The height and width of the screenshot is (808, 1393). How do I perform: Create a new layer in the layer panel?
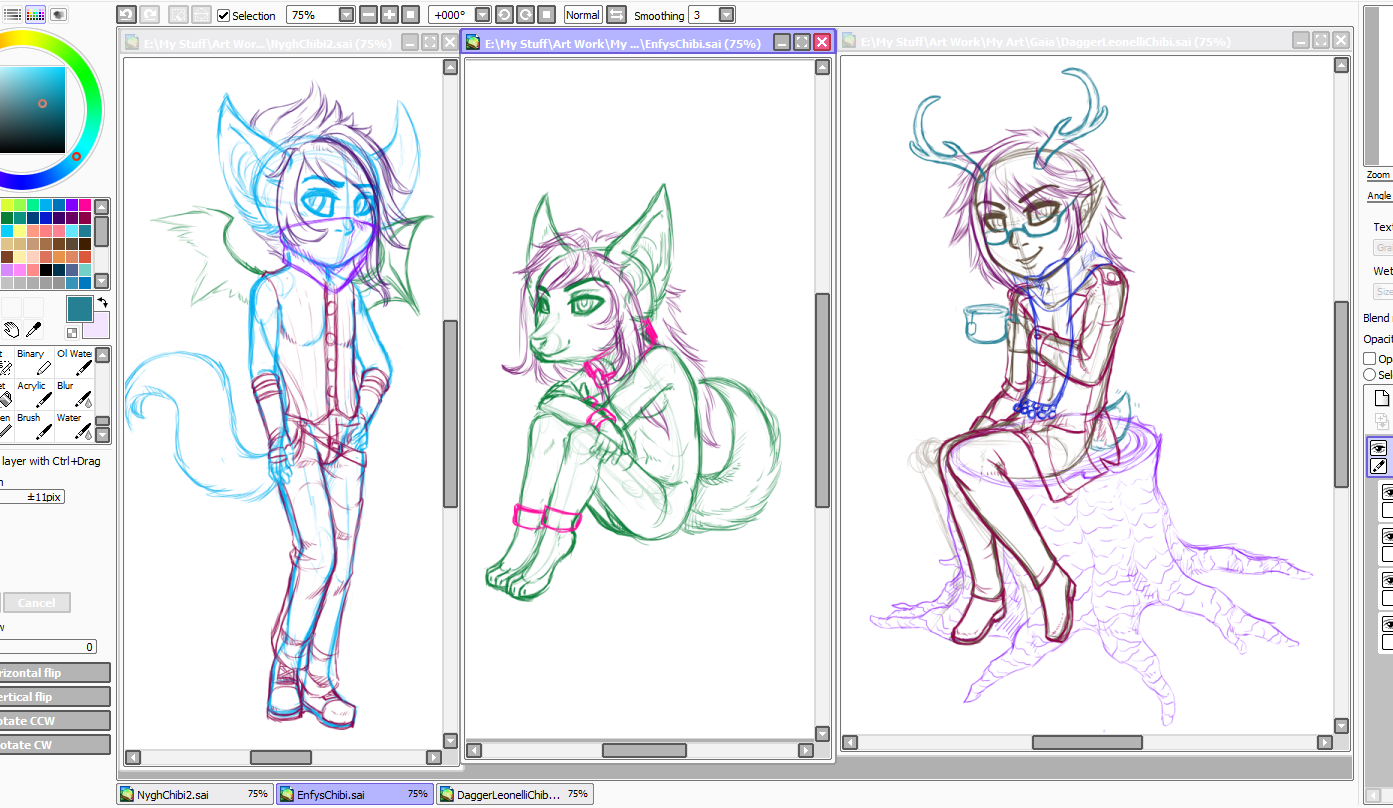click(1381, 398)
